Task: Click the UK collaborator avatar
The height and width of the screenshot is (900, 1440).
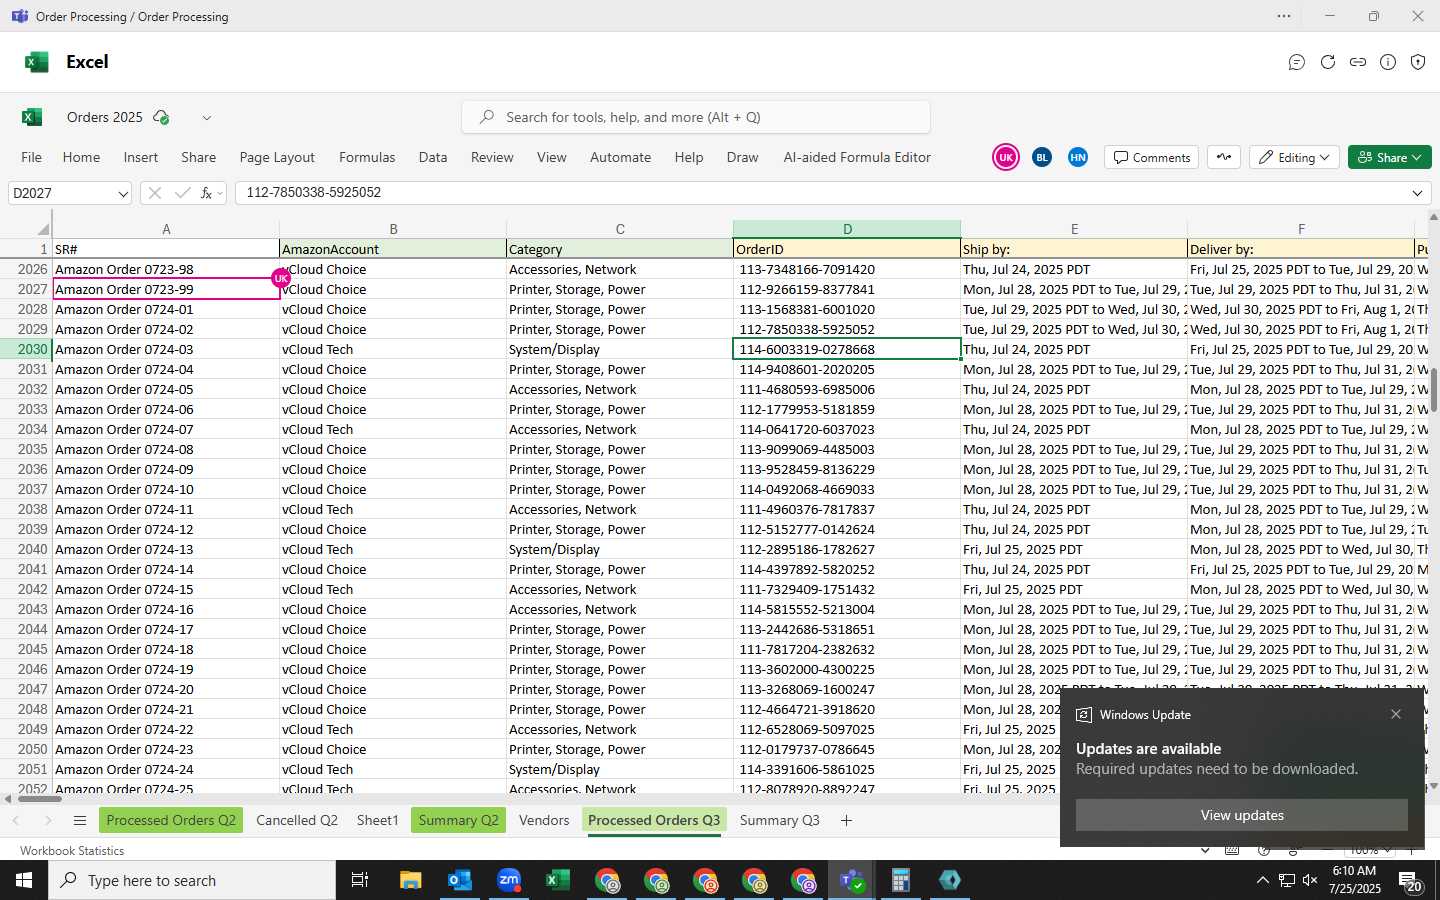Action: [x=1006, y=157]
